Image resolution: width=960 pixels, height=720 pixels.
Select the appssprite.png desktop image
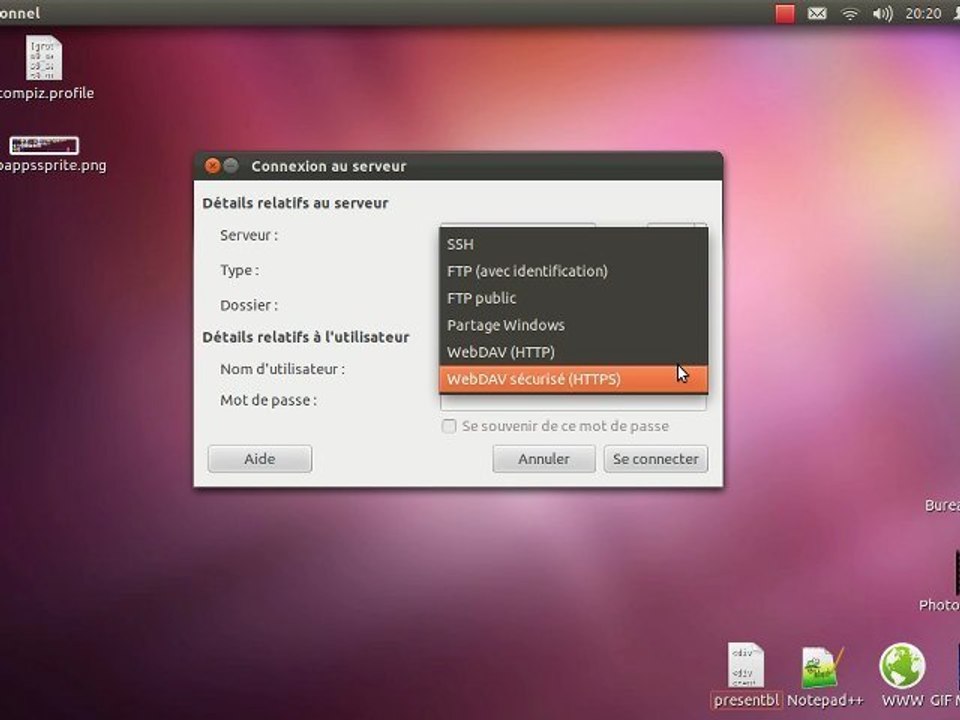coord(44,154)
